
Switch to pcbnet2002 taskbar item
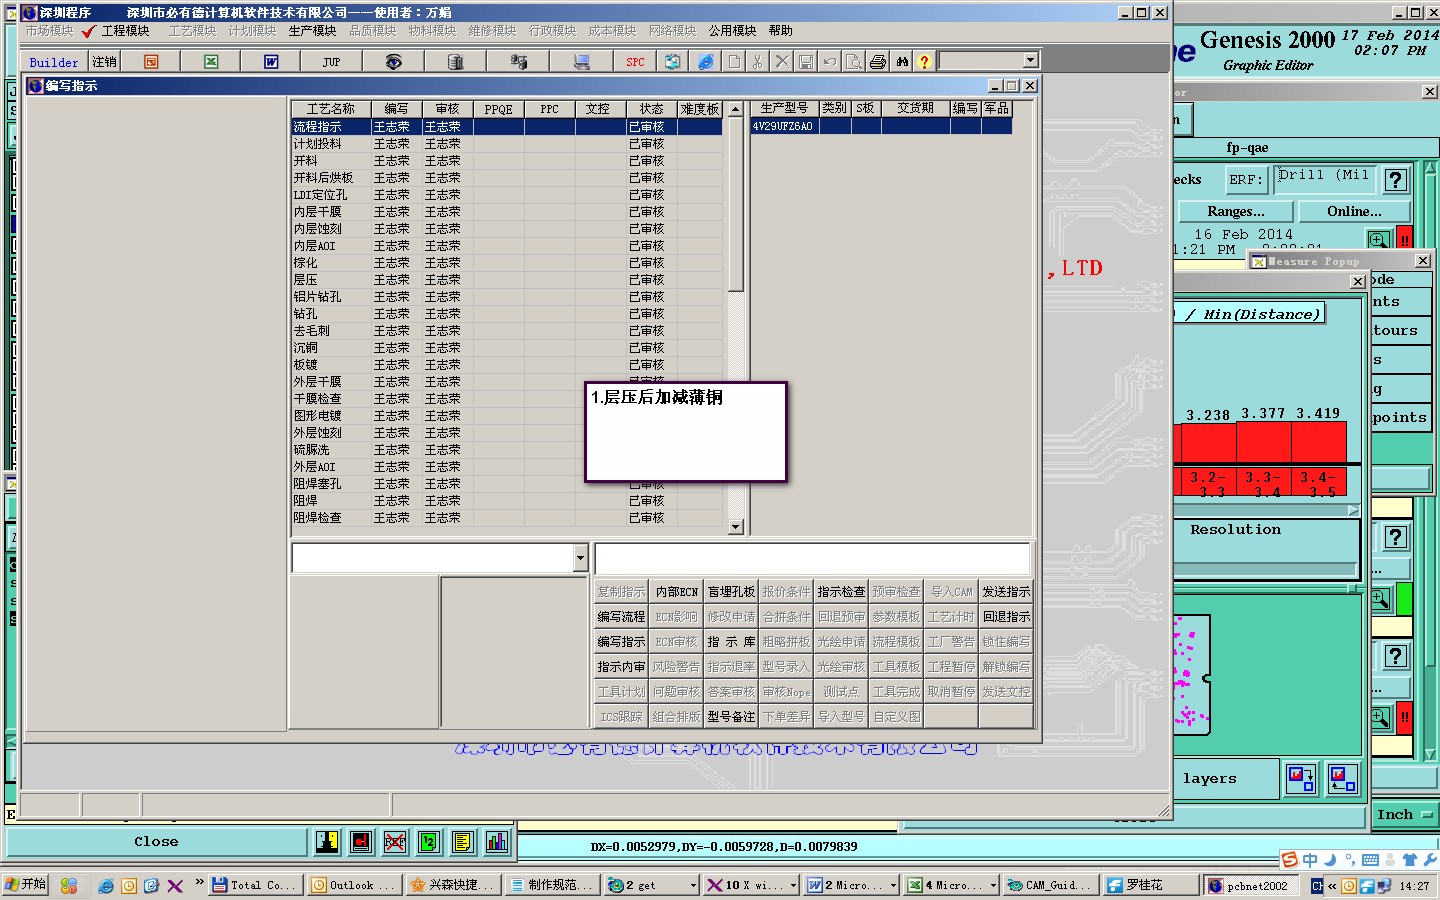[x=1250, y=885]
